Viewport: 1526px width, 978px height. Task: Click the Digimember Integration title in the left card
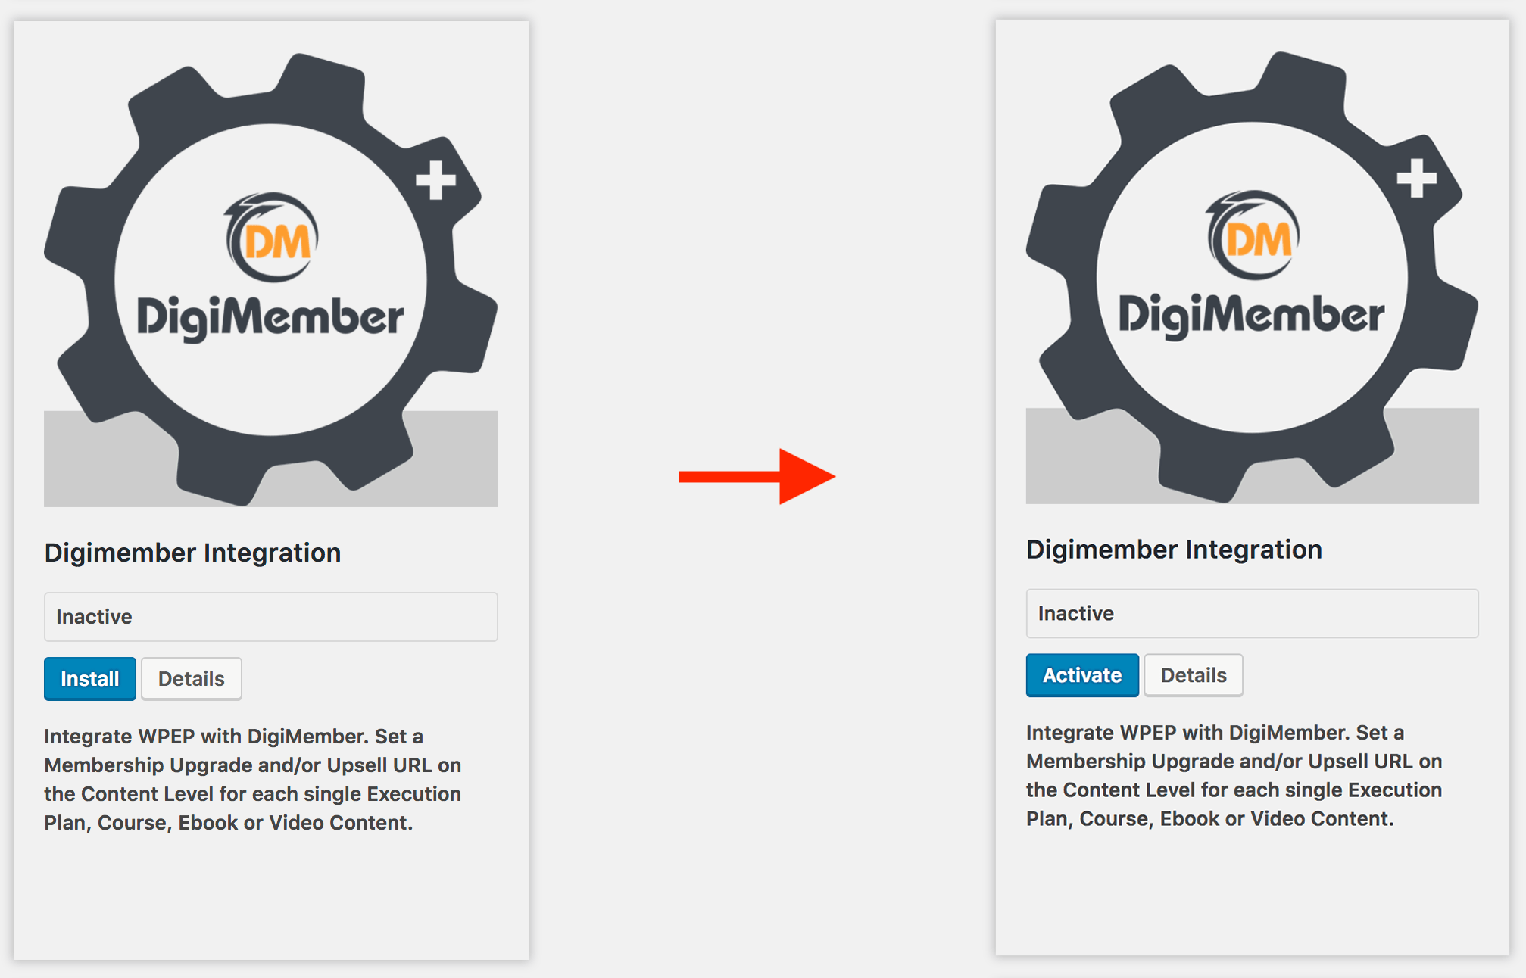tap(193, 553)
